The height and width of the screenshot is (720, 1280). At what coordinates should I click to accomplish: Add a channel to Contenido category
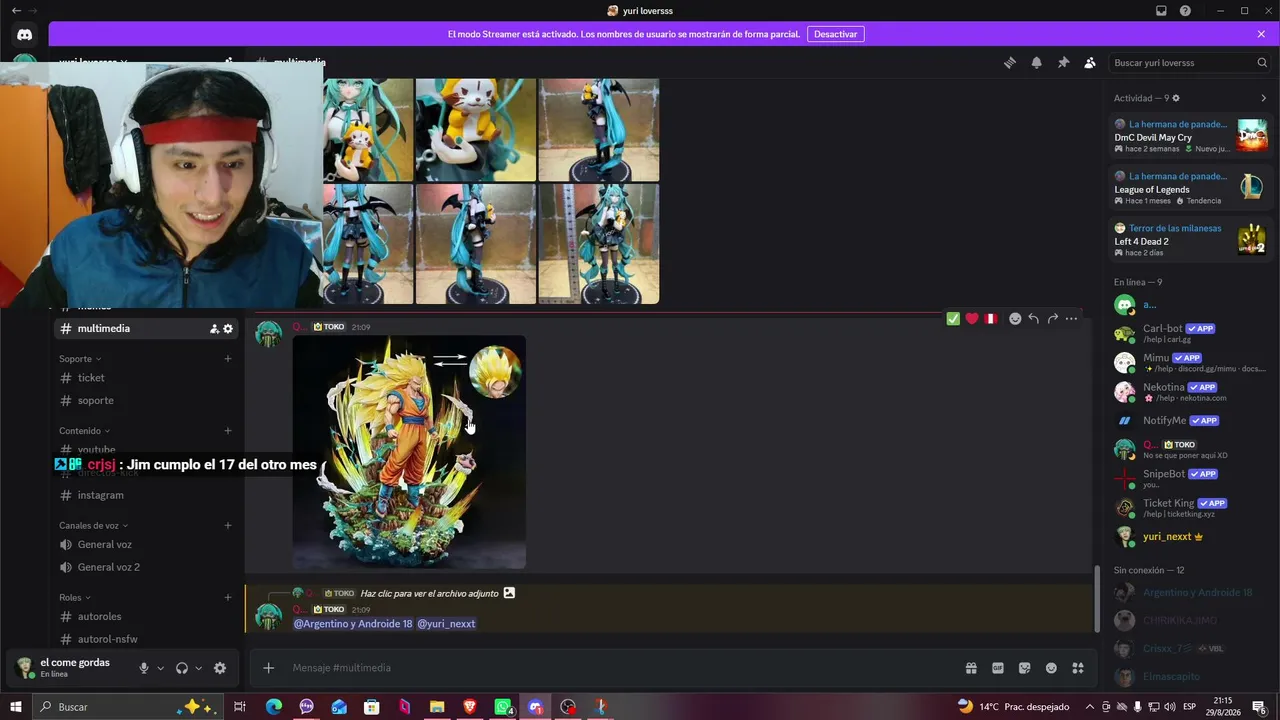228,431
